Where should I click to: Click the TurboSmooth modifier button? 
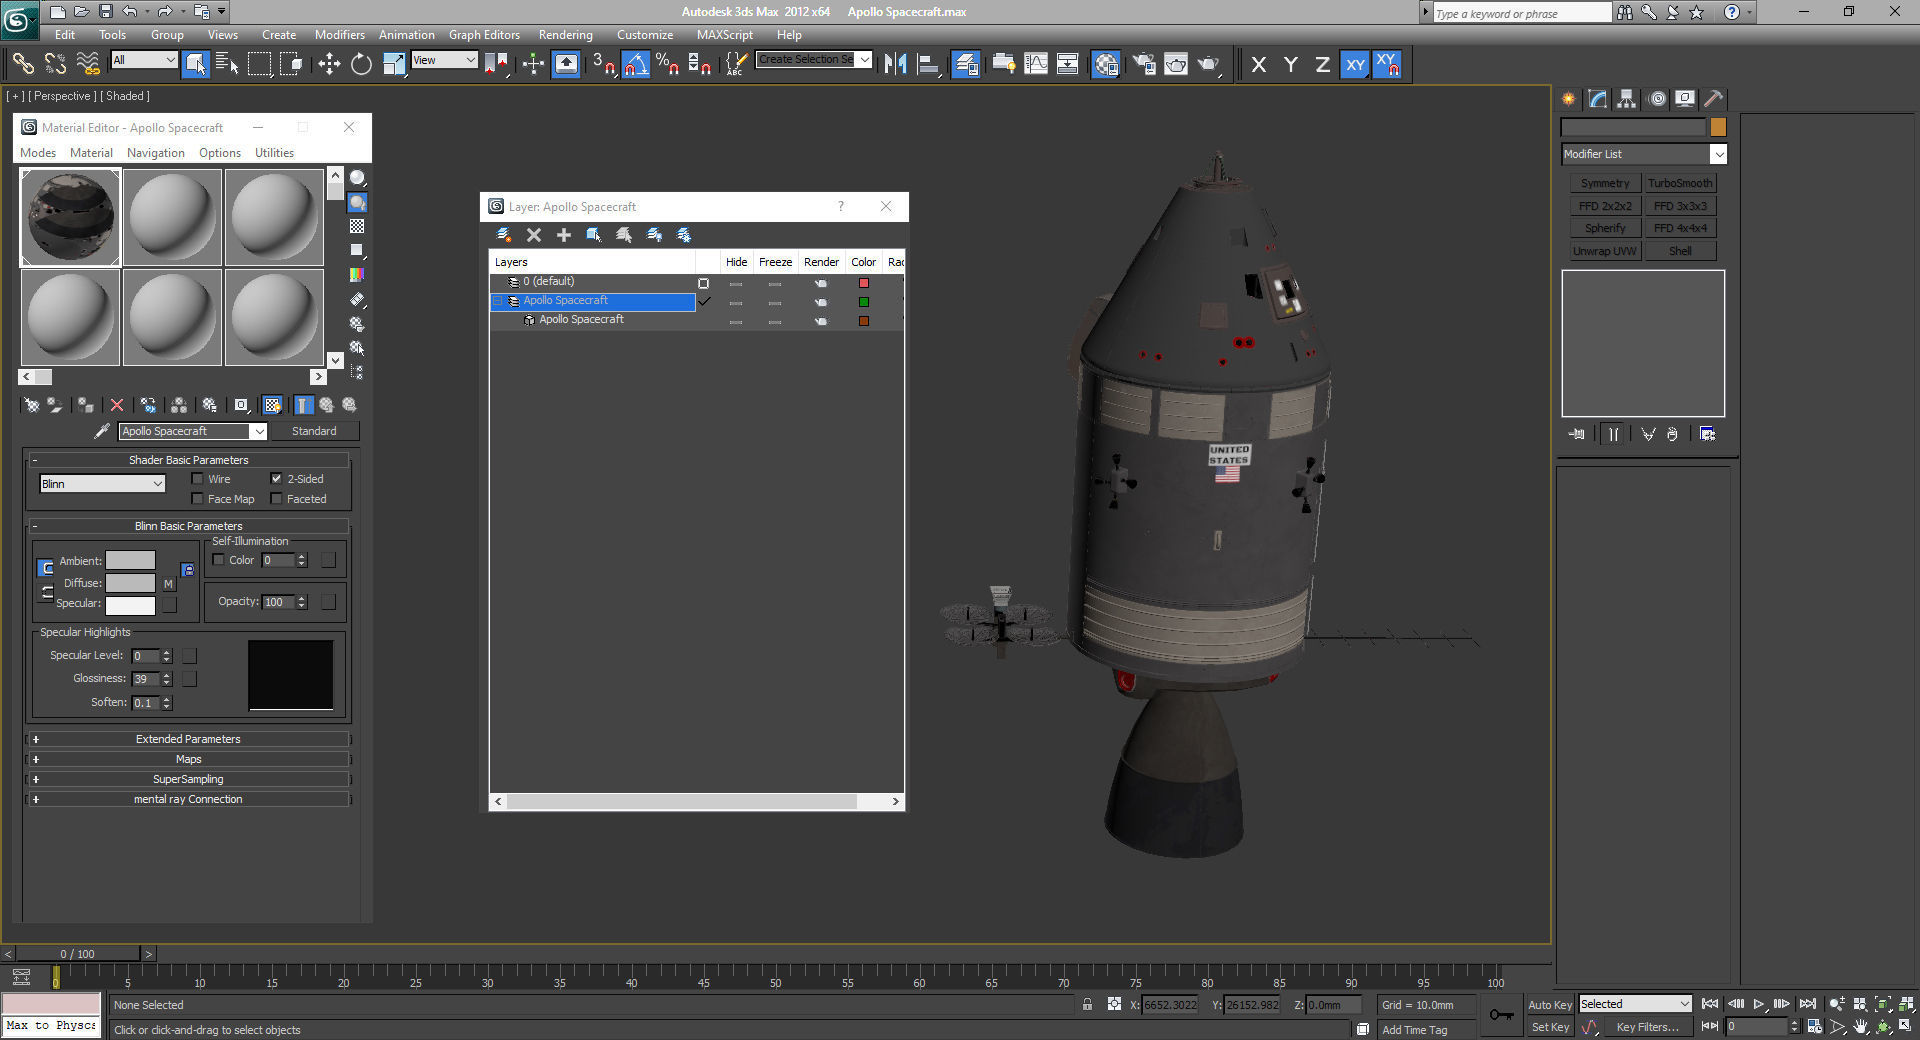point(1680,183)
